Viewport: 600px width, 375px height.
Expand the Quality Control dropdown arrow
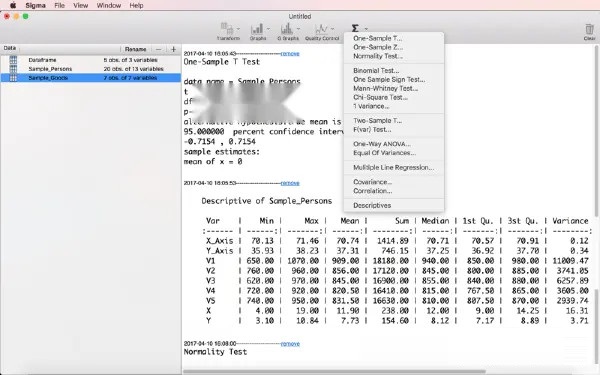pyautogui.click(x=332, y=29)
